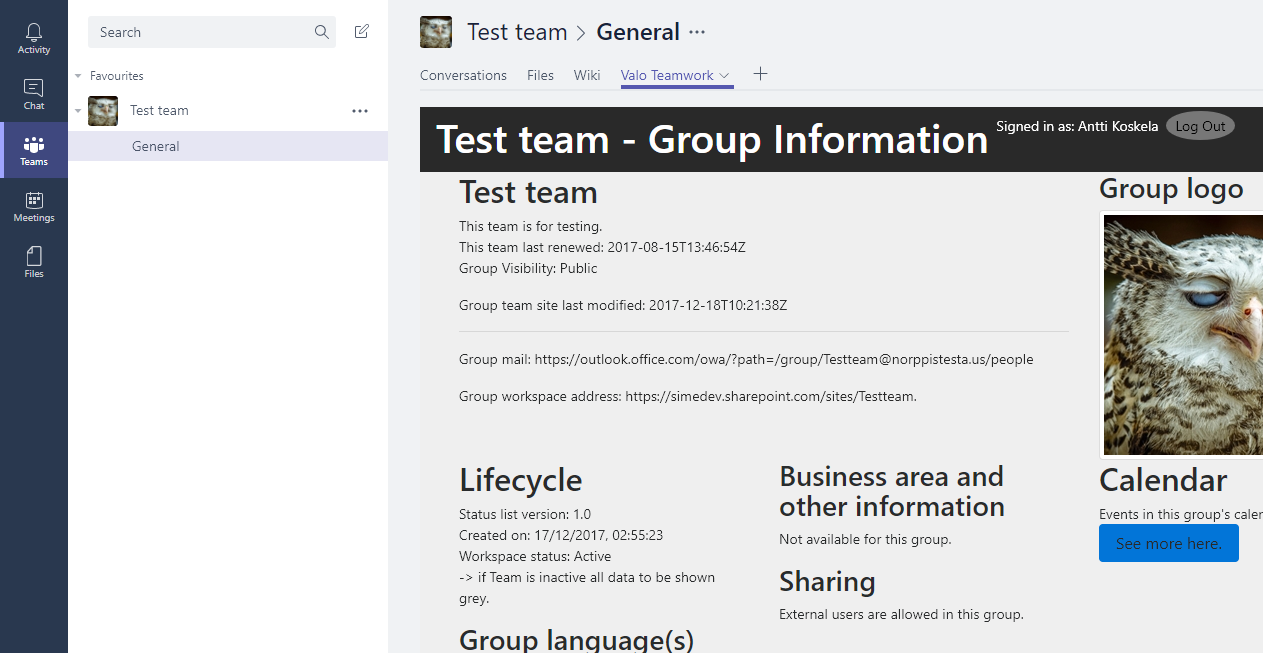The height and width of the screenshot is (653, 1263).
Task: Open the Chat section
Action: point(34,95)
